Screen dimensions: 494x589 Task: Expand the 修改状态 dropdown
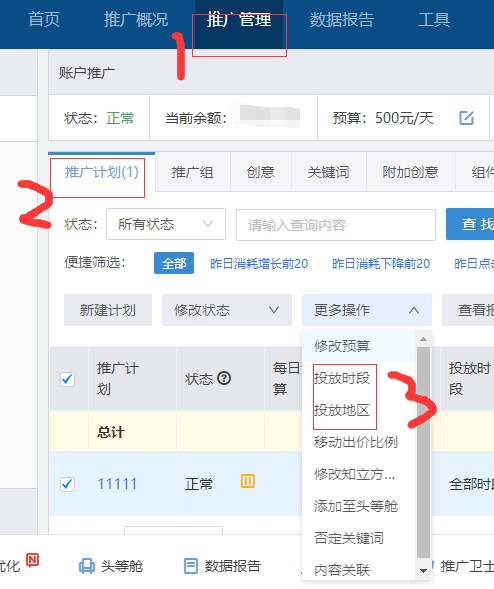[x=227, y=310]
